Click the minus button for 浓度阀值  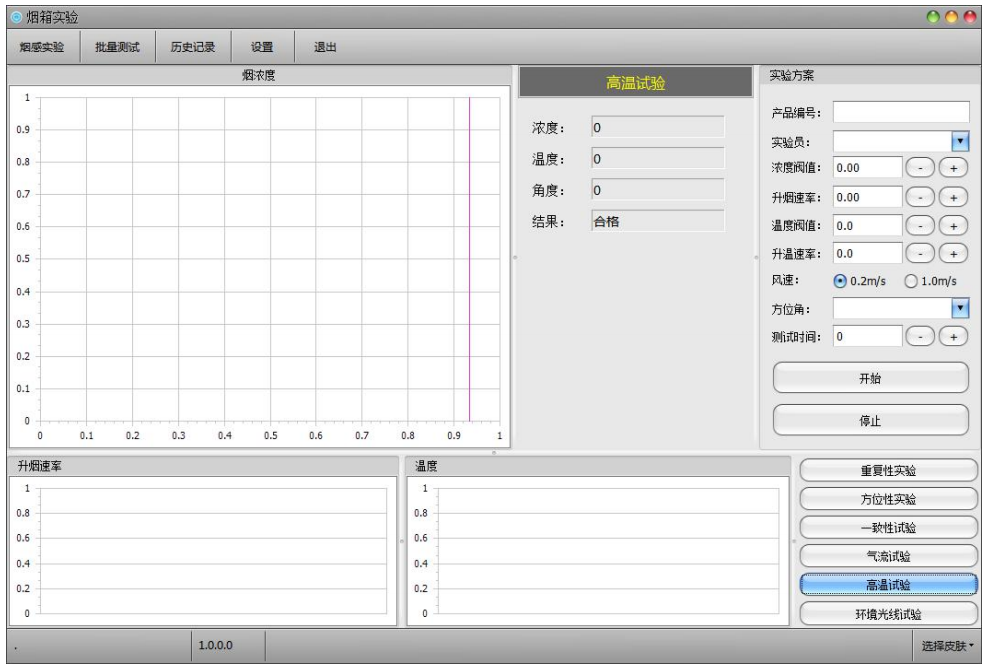(920, 169)
